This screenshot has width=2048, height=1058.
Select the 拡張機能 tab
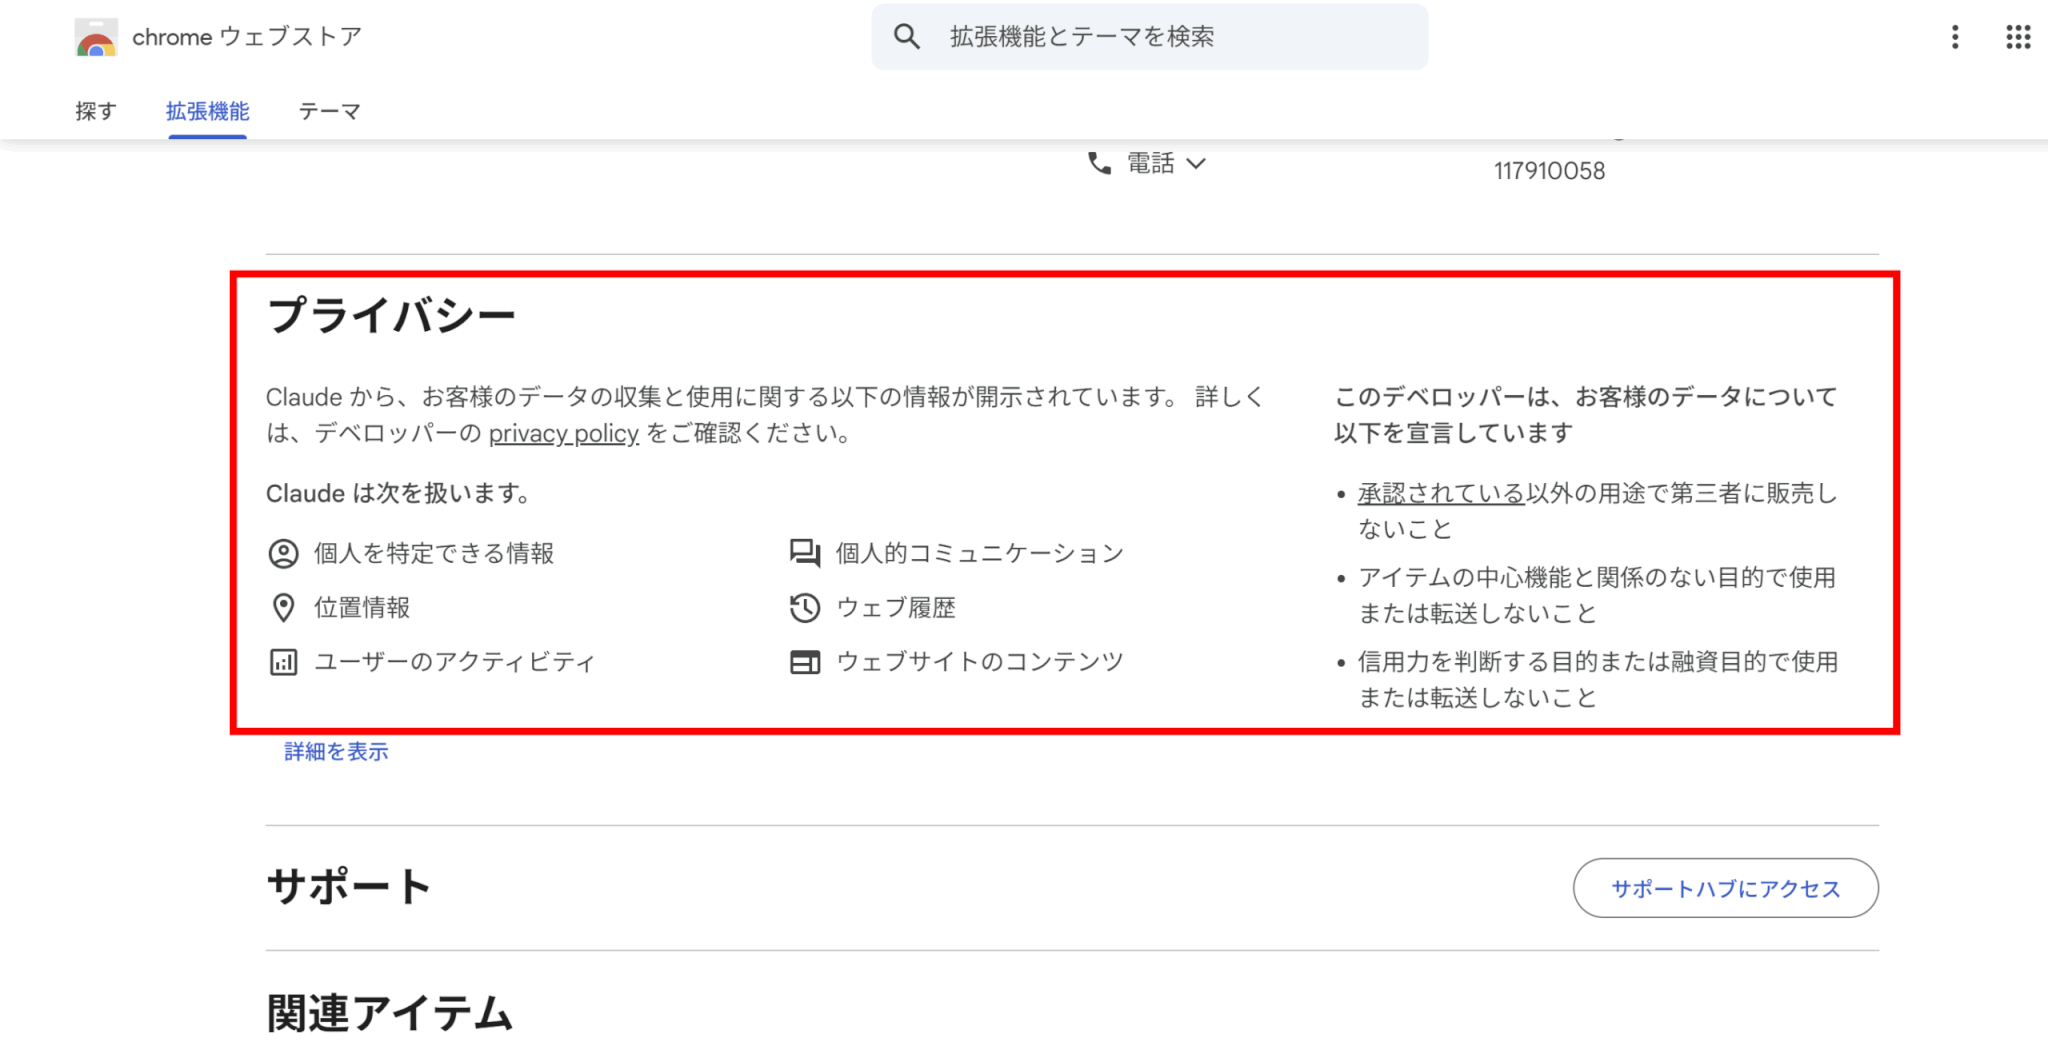click(207, 111)
